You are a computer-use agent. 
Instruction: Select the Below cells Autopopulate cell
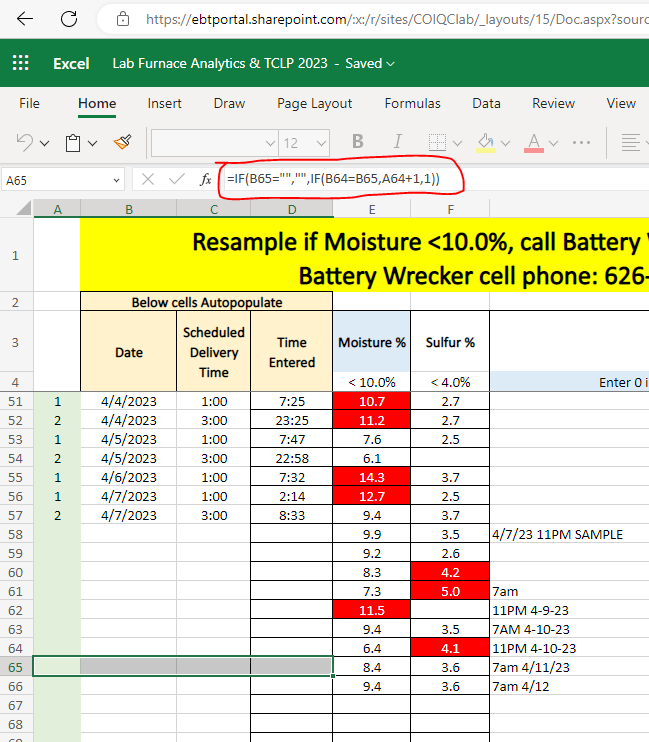[x=206, y=302]
